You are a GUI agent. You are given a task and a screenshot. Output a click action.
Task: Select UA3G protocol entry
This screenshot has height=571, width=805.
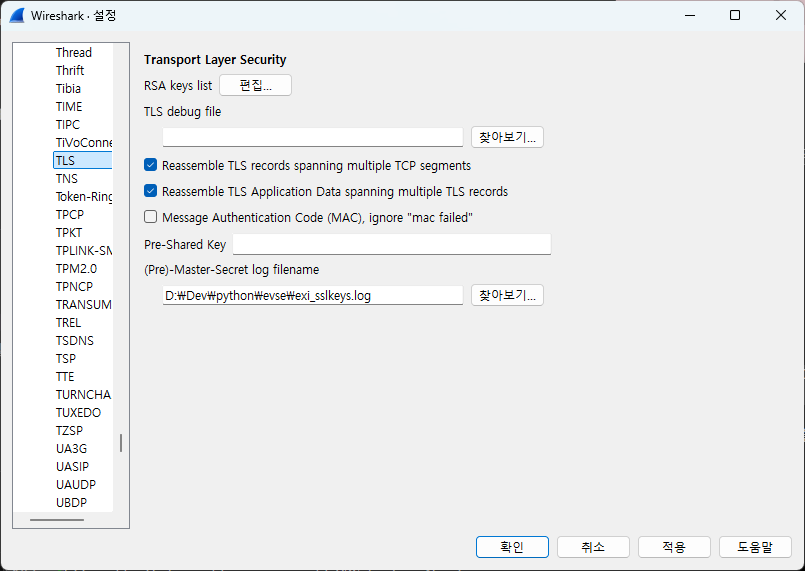tap(71, 448)
